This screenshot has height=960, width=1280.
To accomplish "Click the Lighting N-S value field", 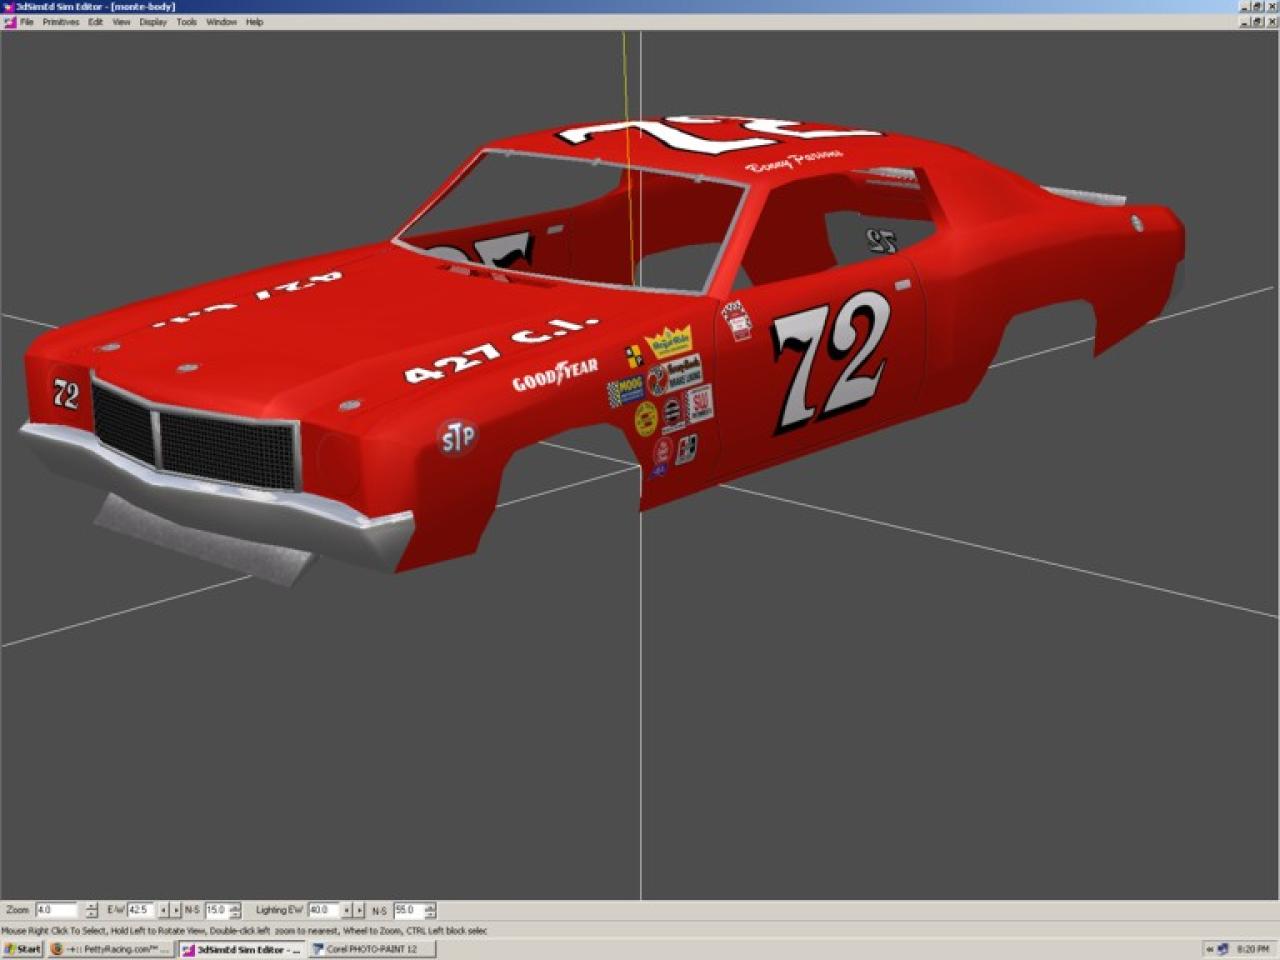I will tap(407, 910).
